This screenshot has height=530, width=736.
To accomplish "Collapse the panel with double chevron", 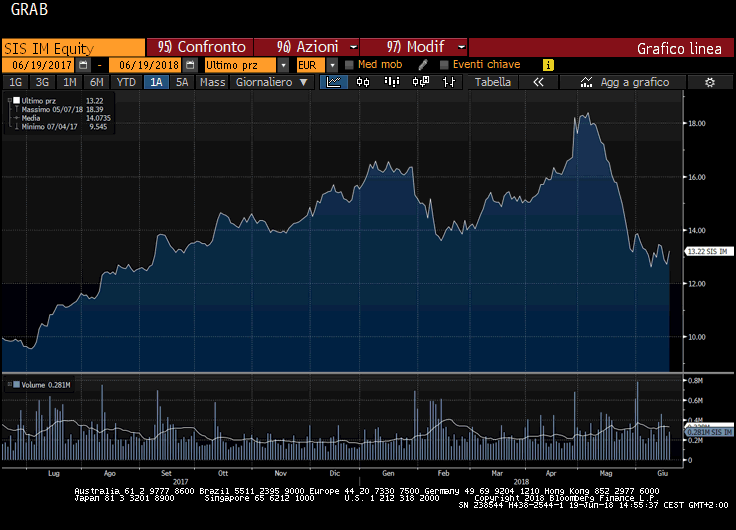I will pos(538,82).
